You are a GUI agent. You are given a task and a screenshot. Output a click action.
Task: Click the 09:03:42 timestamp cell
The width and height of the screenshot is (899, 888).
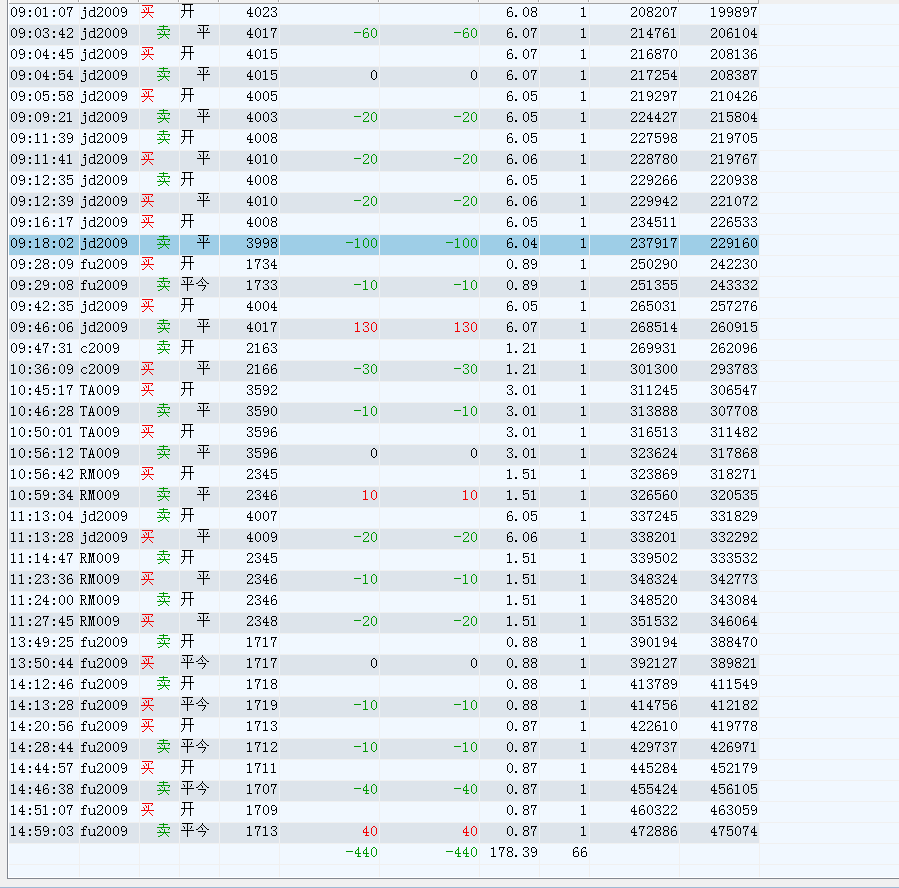pos(40,33)
